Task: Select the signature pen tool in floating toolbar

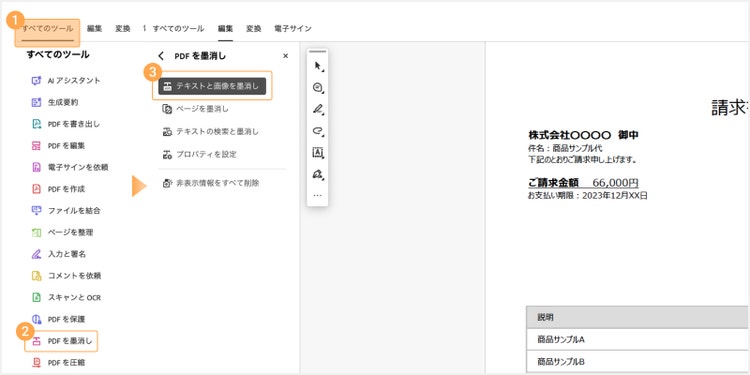Action: click(x=318, y=174)
